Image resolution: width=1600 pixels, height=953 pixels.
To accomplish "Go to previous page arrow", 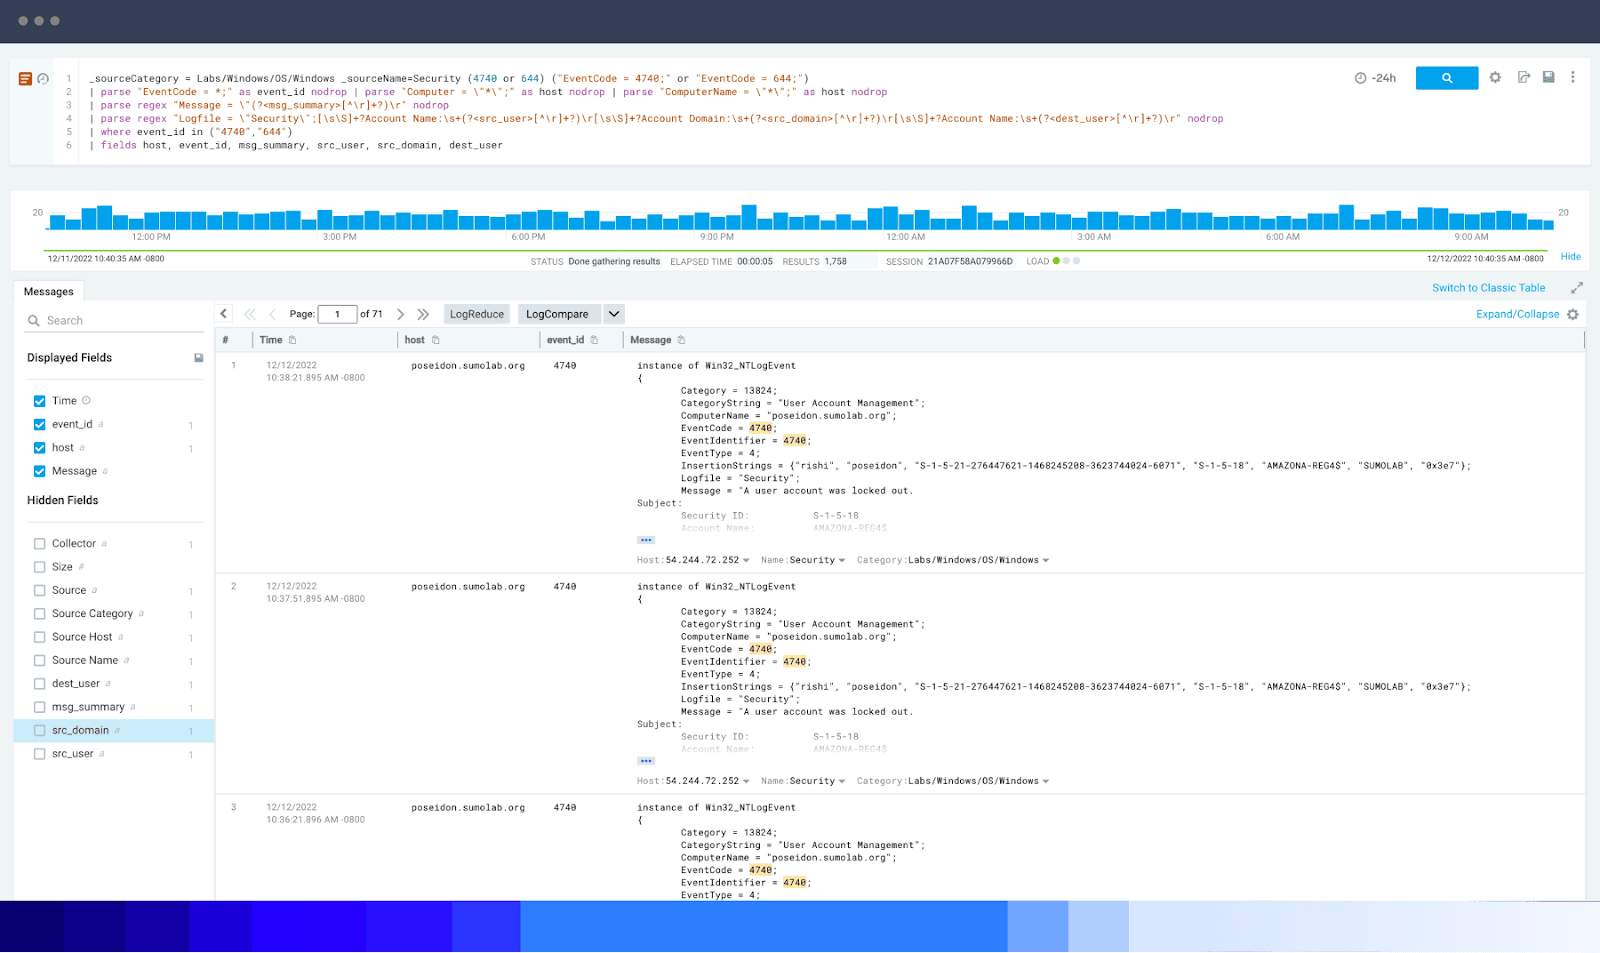I will click(272, 314).
